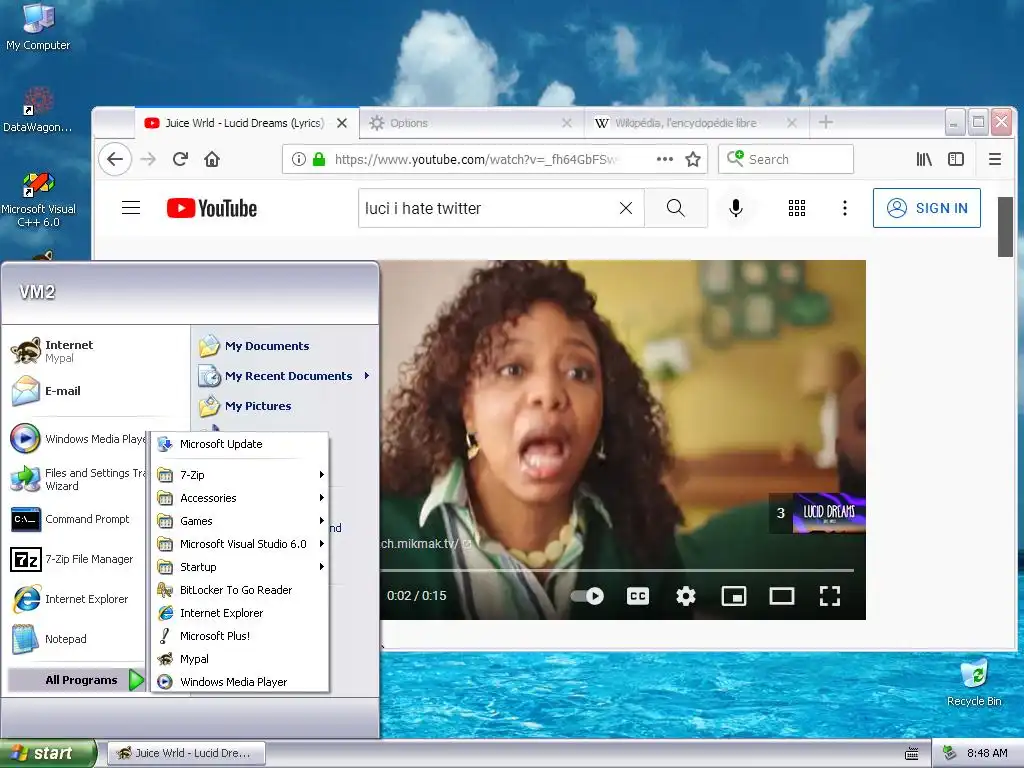
Task: Open the Recycle Bin on desktop
Action: click(974, 683)
